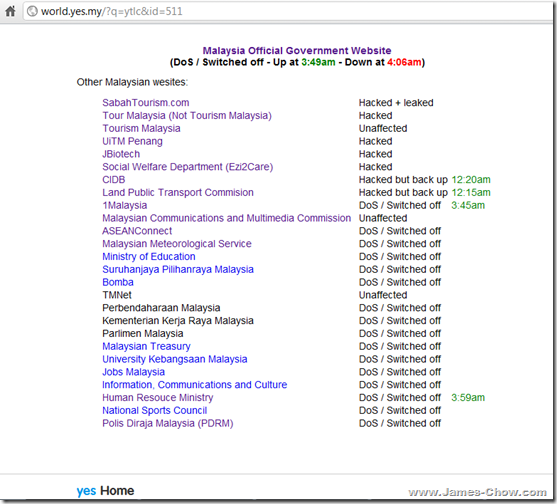Visit the ASEANConnect link

[x=137, y=231]
